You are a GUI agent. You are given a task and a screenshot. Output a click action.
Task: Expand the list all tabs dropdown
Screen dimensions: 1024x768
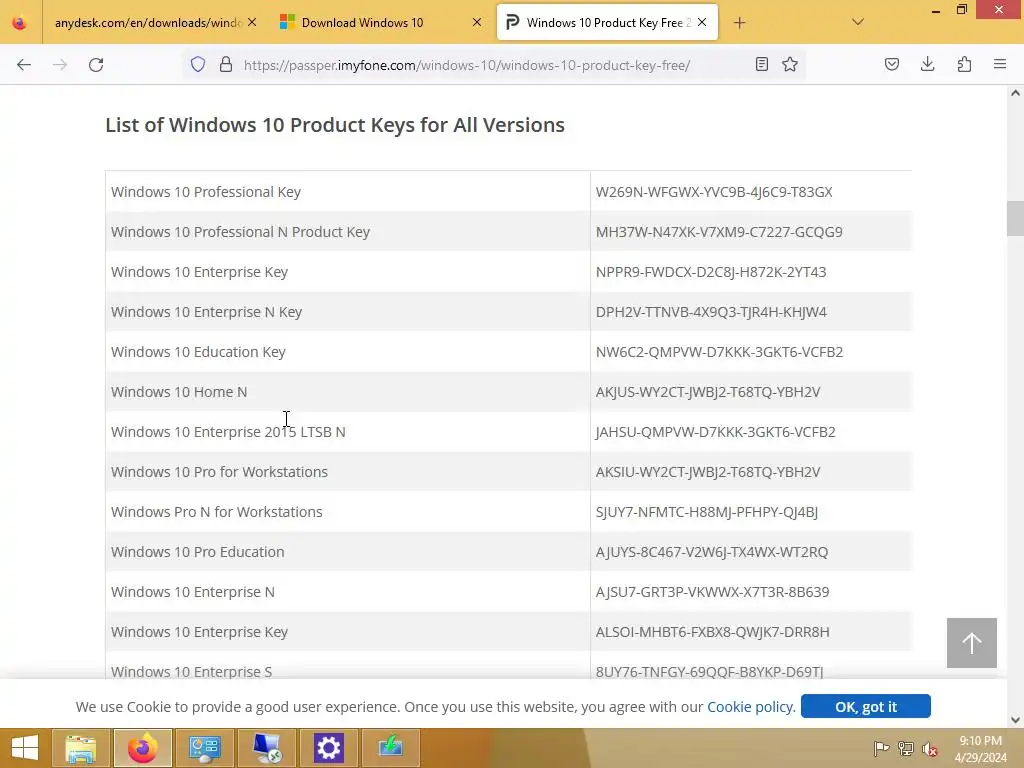(x=858, y=22)
